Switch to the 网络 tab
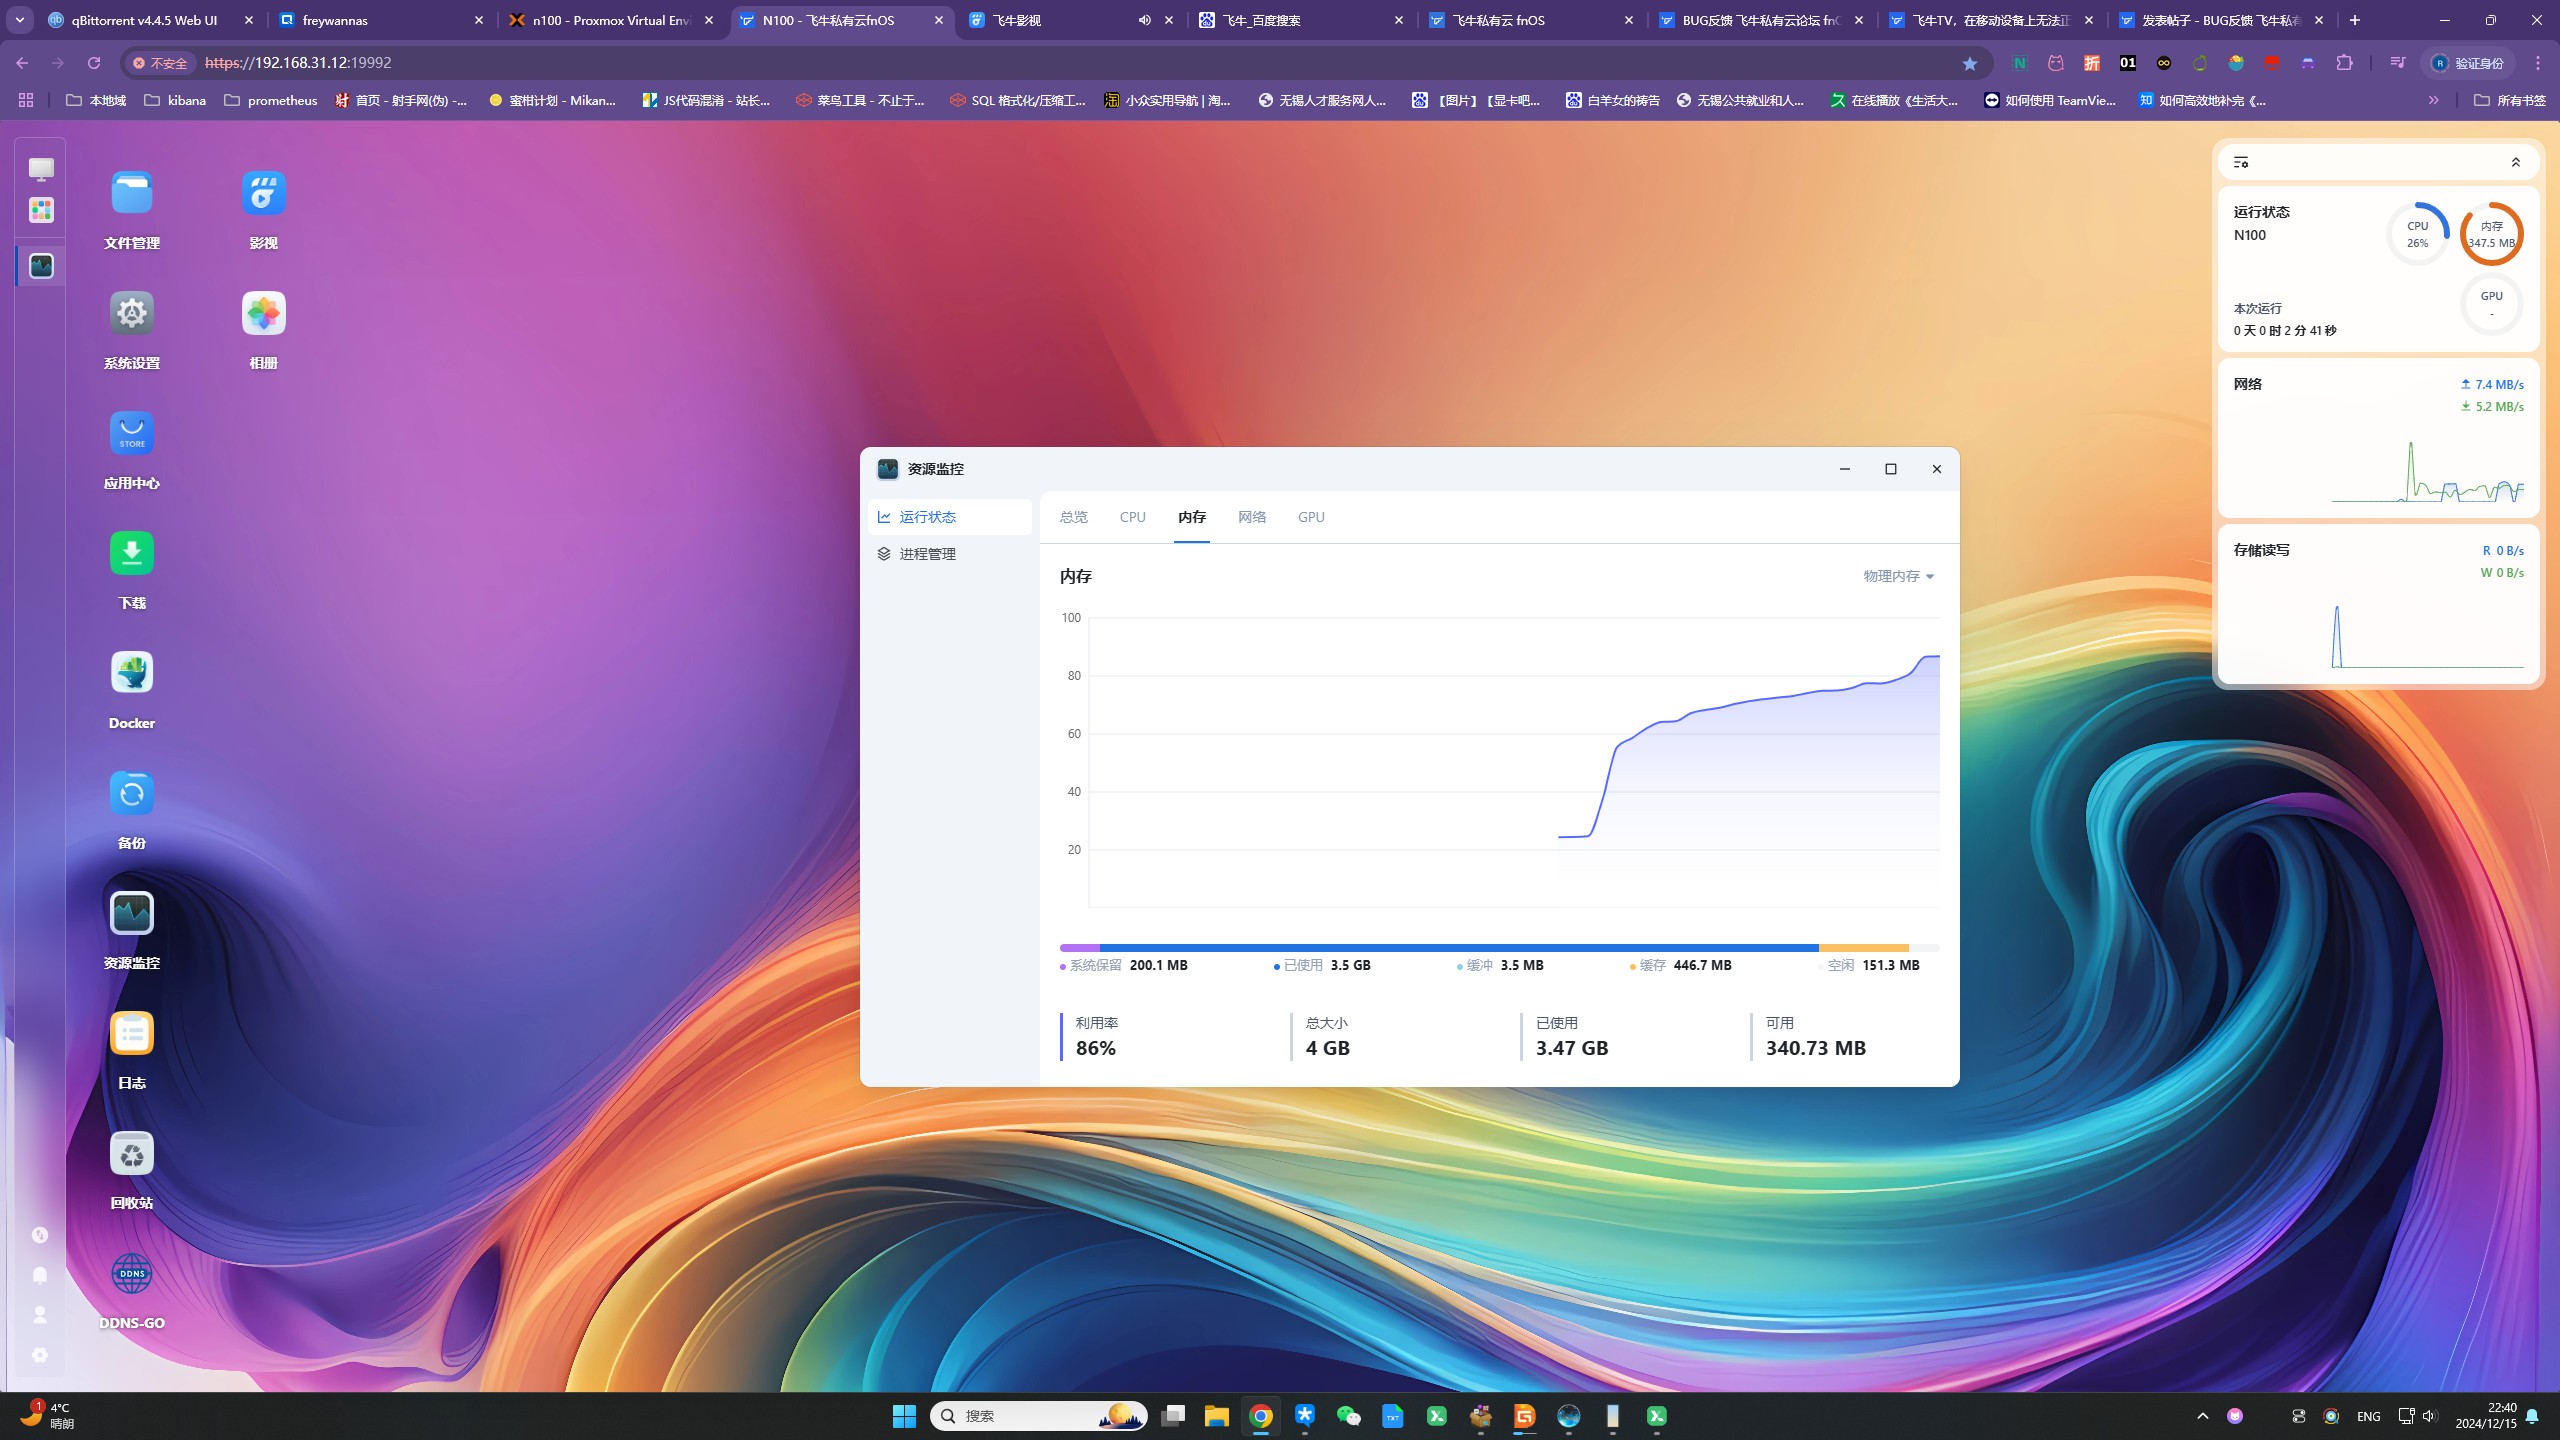This screenshot has width=2560, height=1440. coord(1251,517)
